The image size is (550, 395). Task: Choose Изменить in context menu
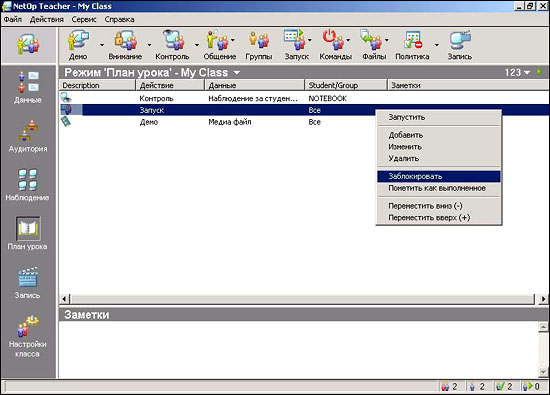pos(438,147)
